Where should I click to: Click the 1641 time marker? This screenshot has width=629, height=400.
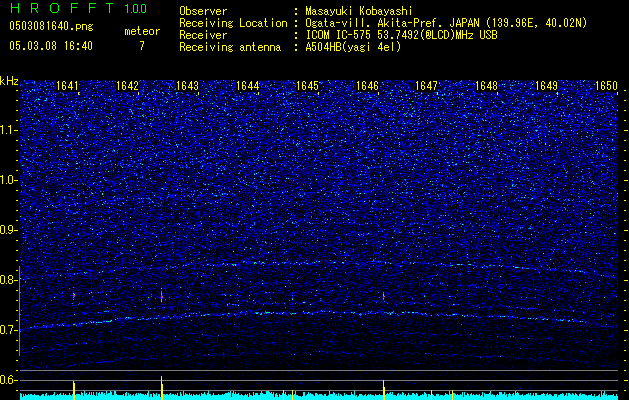pyautogui.click(x=68, y=86)
